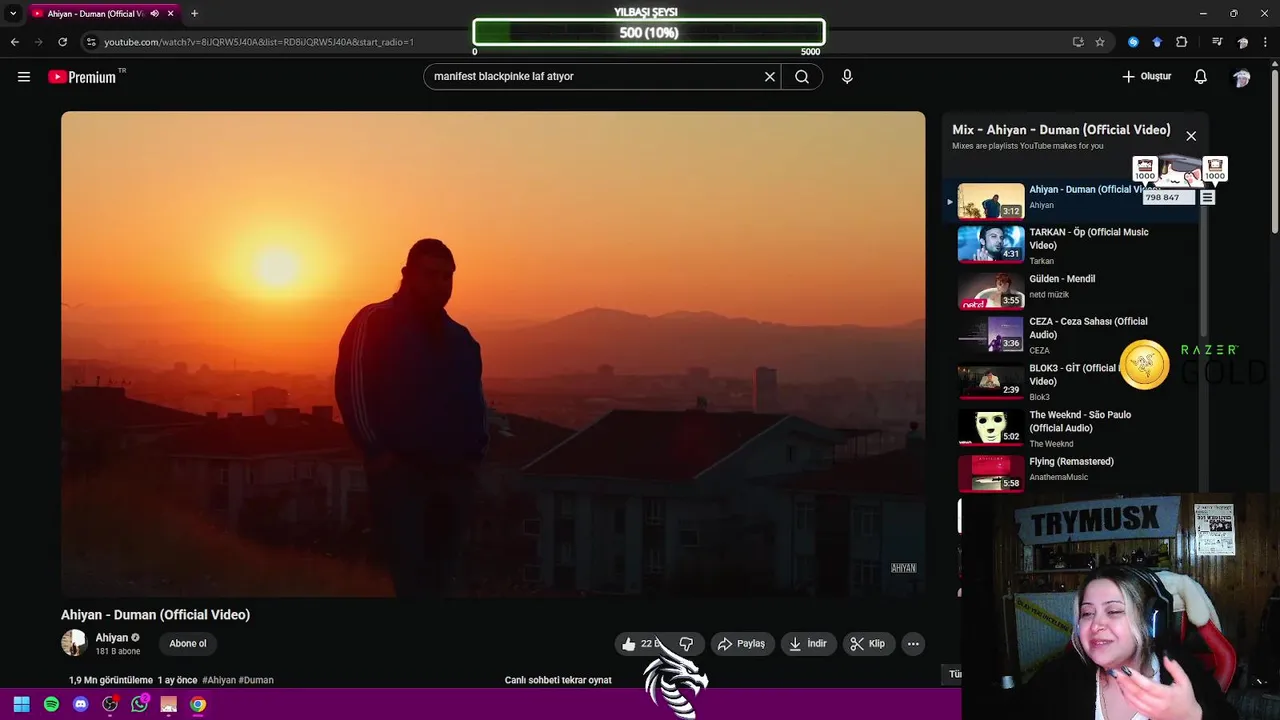Screen dimensions: 1280x720
Task: Open Windows Start menu
Action: coord(21,704)
